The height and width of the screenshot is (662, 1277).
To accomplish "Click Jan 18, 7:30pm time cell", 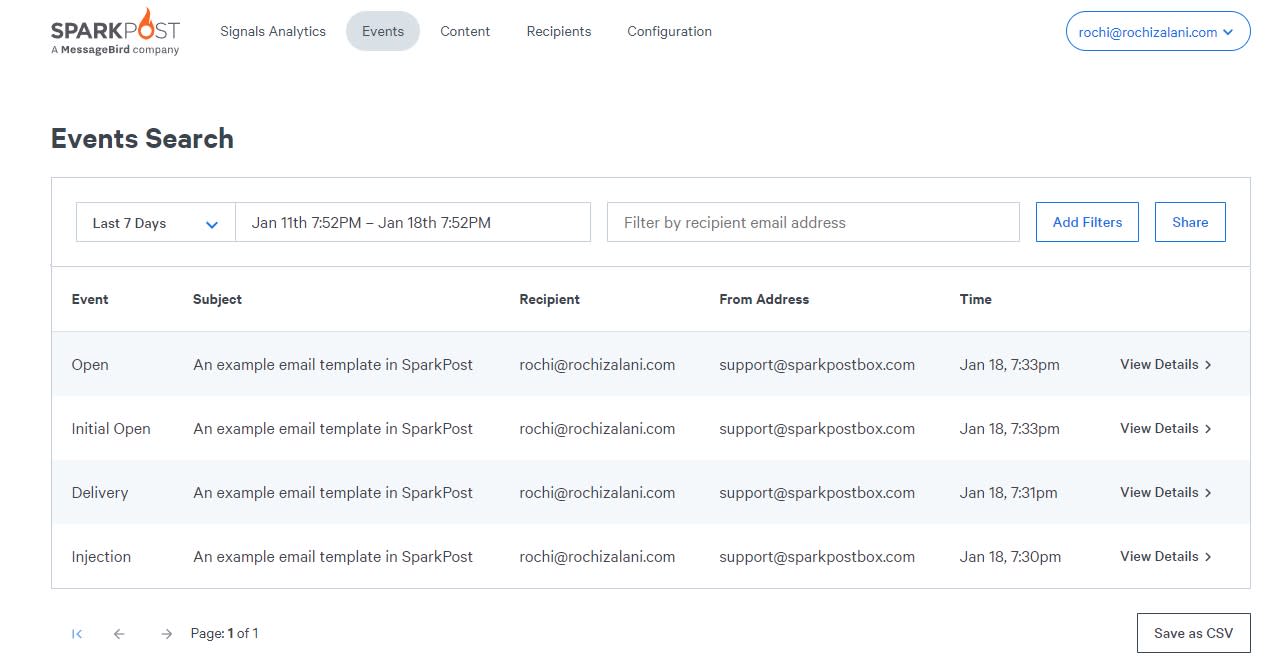I will (x=1010, y=557).
